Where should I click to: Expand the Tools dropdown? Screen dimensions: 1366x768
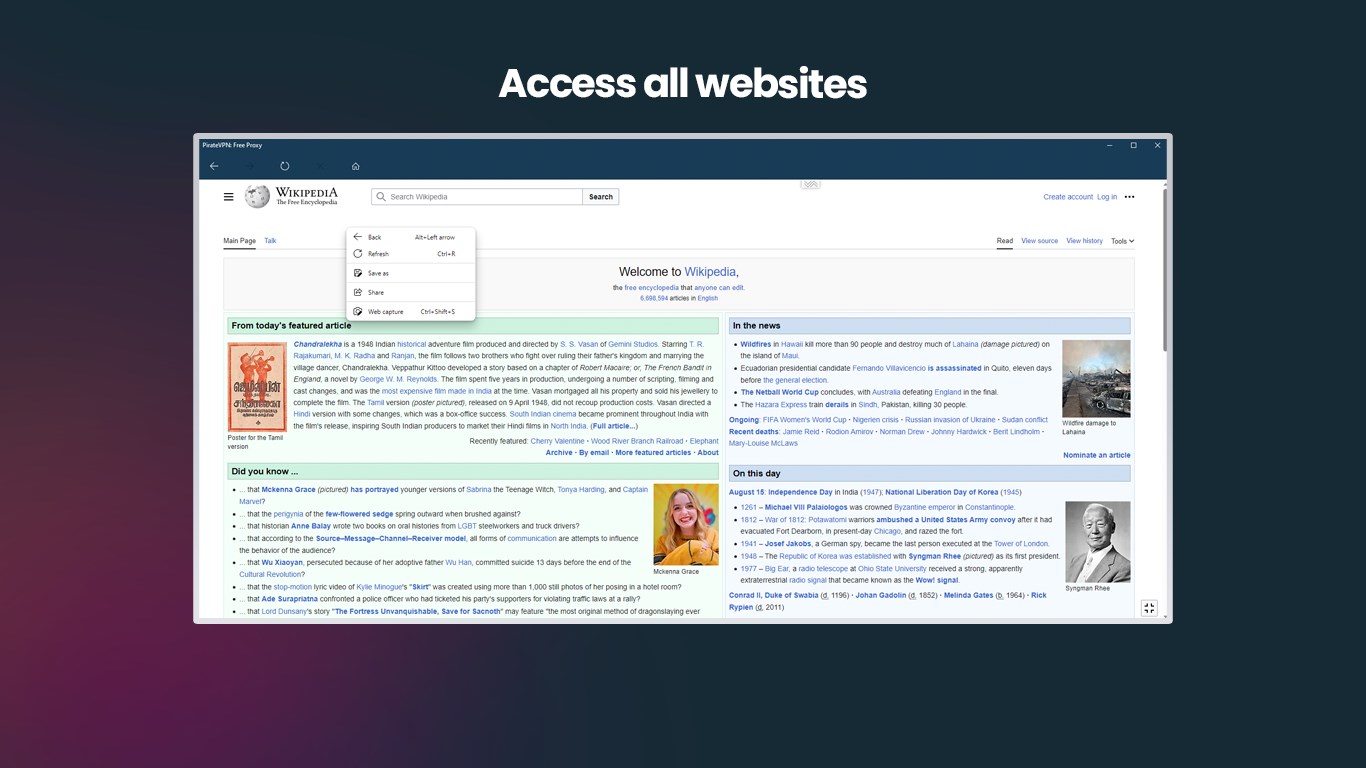[x=1122, y=241]
